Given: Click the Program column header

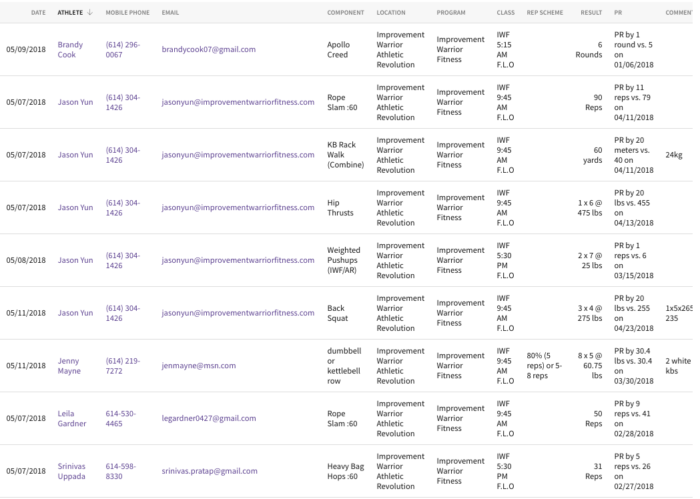Looking at the screenshot, I should [451, 12].
